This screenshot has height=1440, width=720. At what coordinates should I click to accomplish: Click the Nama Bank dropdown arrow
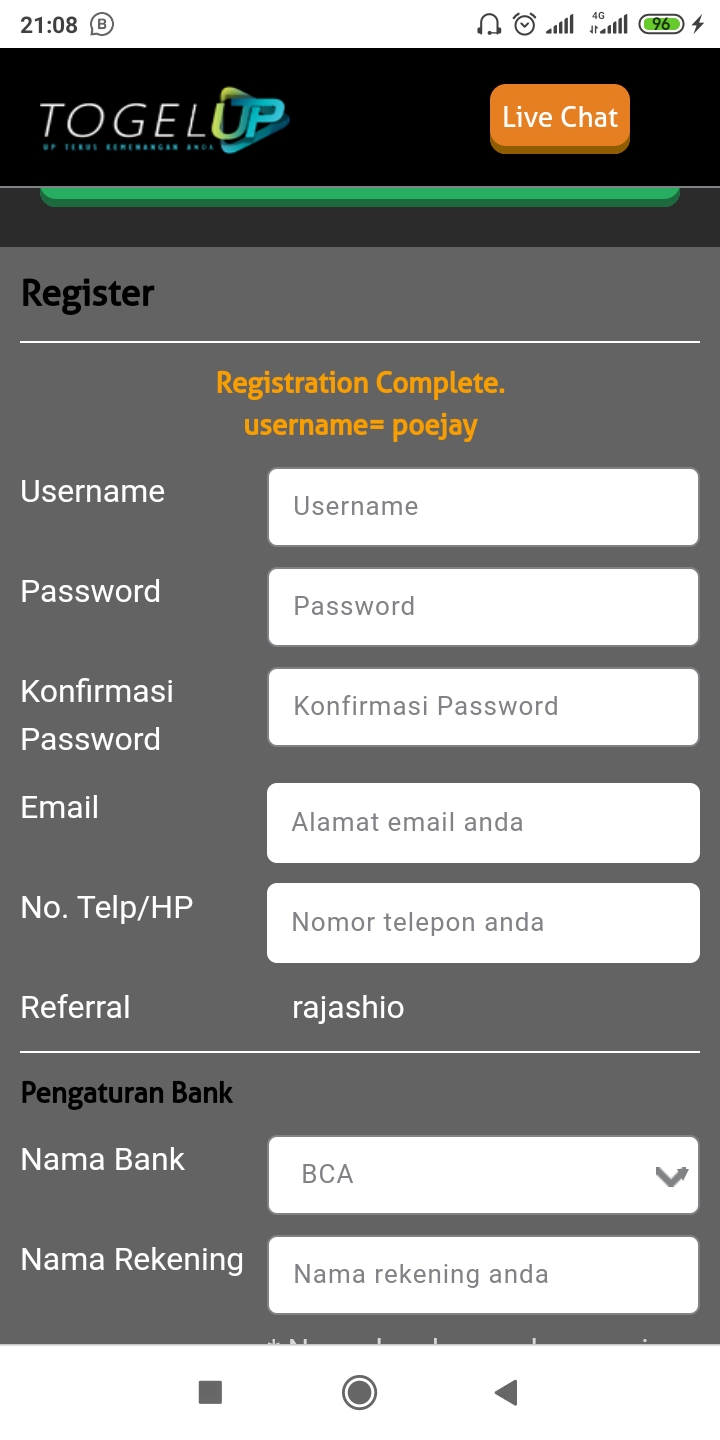coord(671,1176)
